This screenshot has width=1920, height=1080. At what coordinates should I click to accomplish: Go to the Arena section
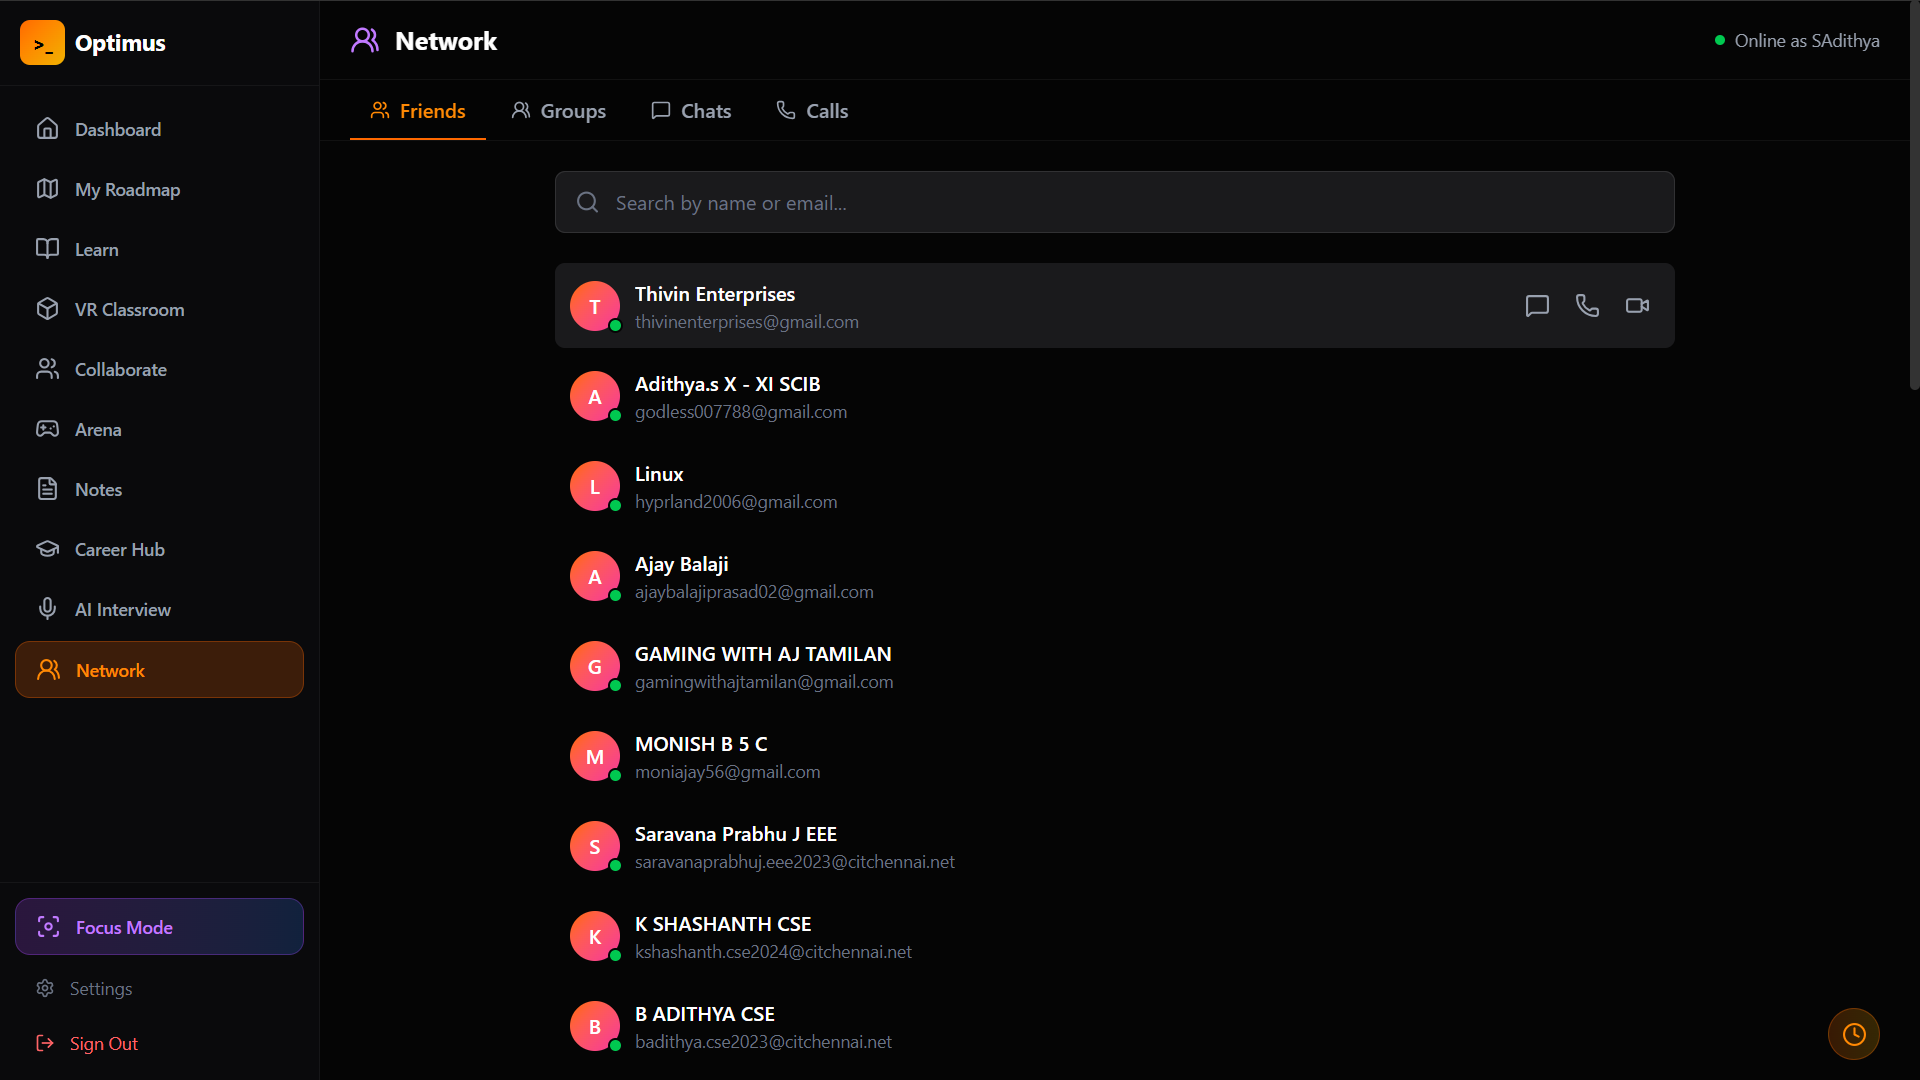click(x=98, y=430)
